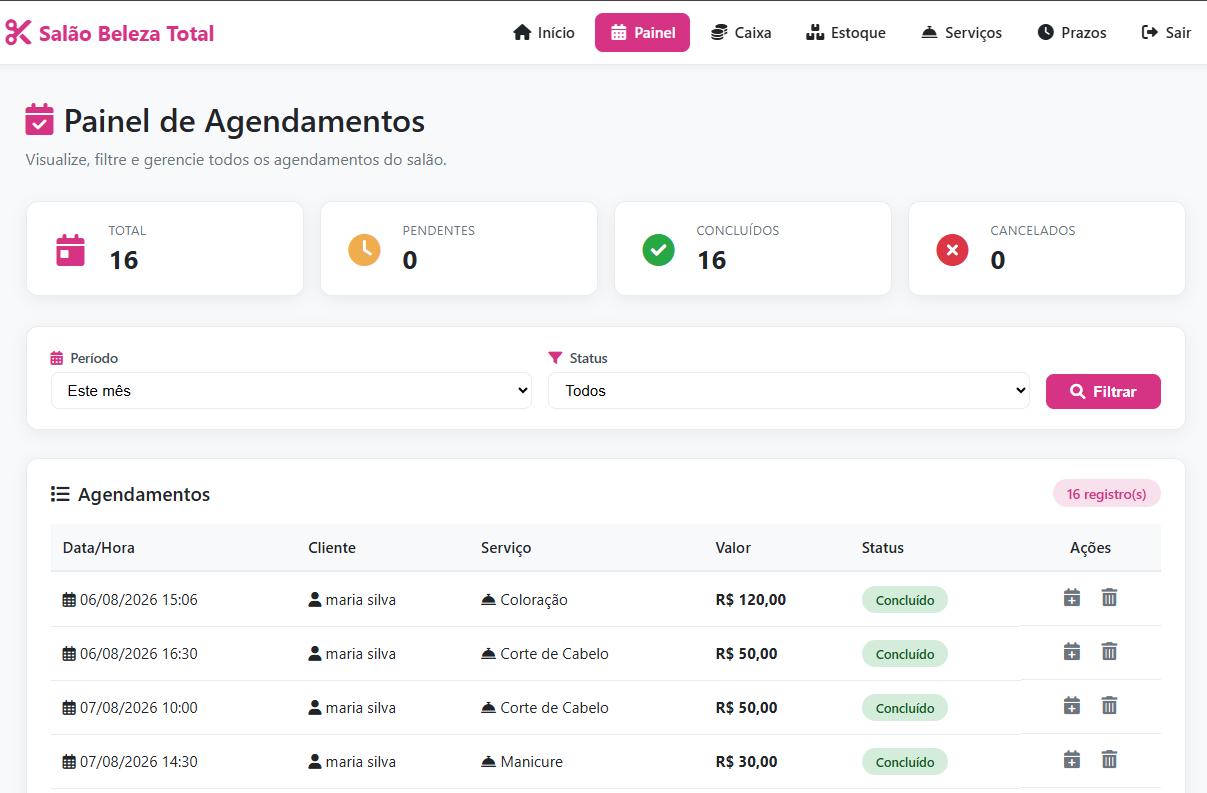Click reschedule icon for 07/08/2026 10:00 row

tap(1072, 706)
